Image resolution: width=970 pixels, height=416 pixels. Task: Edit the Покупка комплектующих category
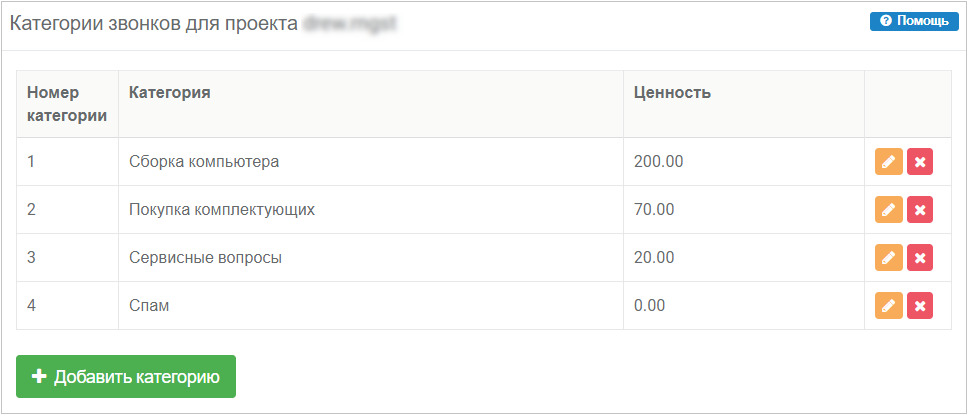tap(889, 209)
